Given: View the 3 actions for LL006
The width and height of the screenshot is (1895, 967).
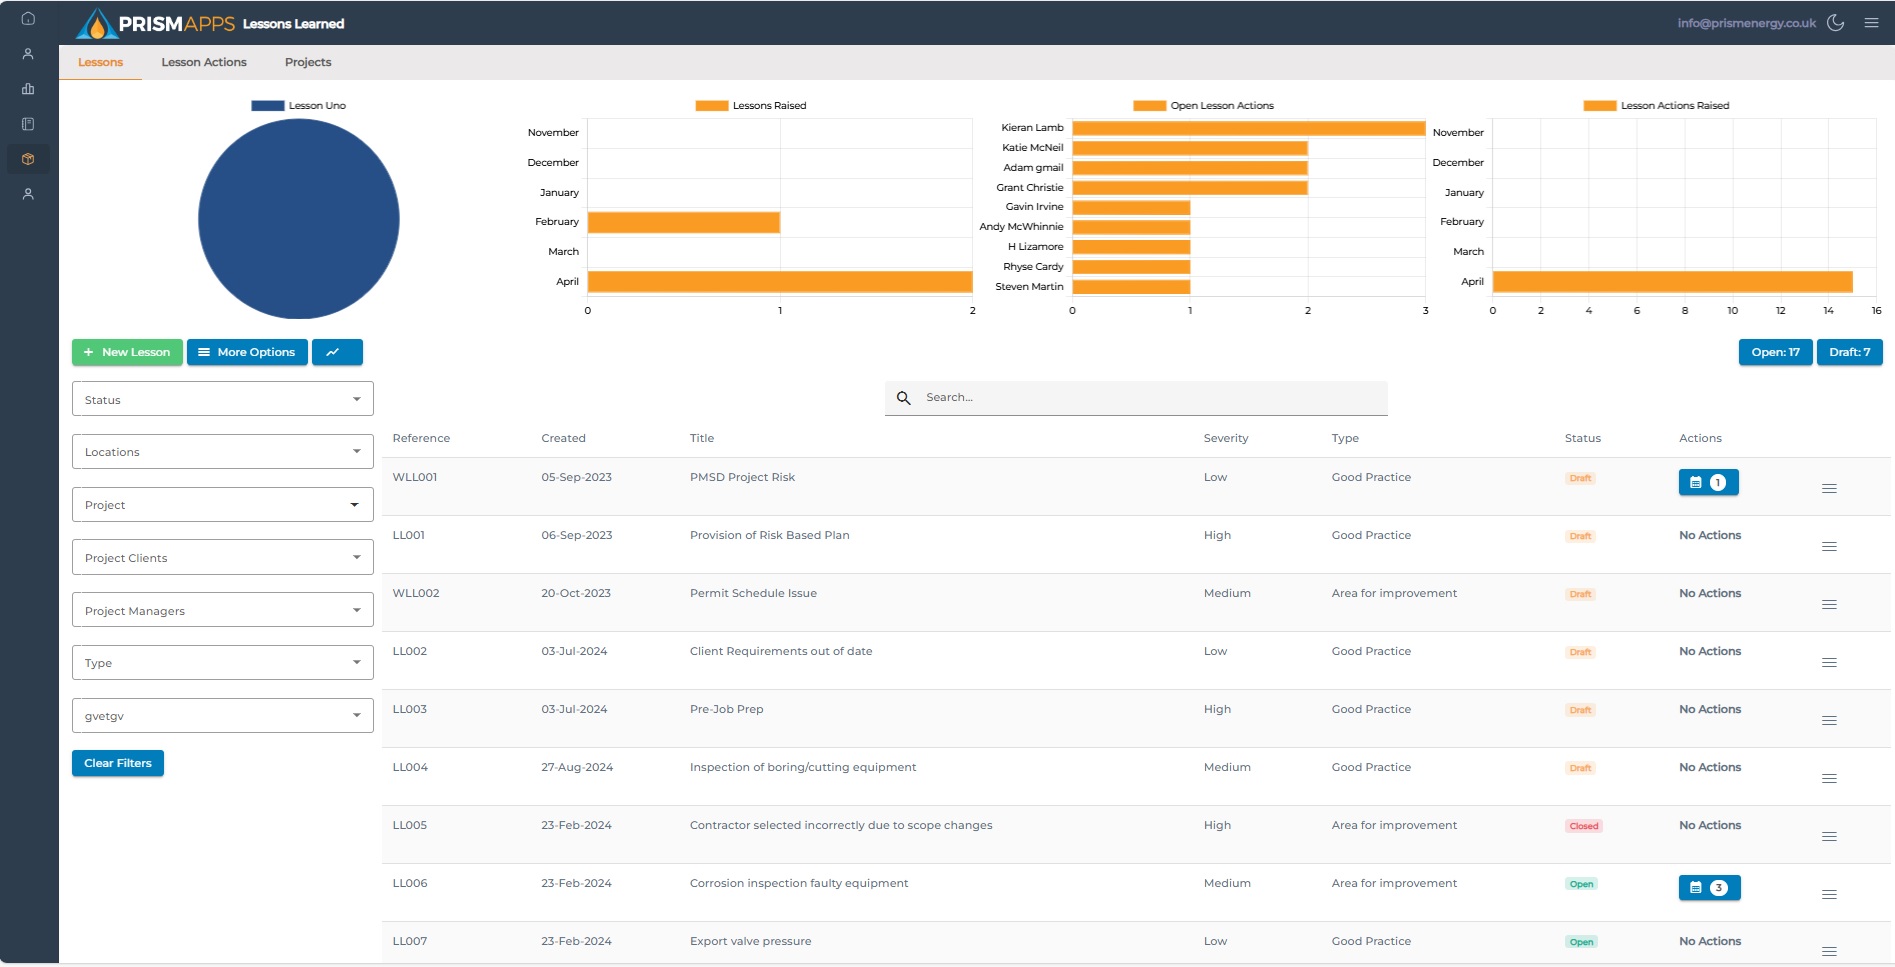Looking at the screenshot, I should [x=1708, y=888].
